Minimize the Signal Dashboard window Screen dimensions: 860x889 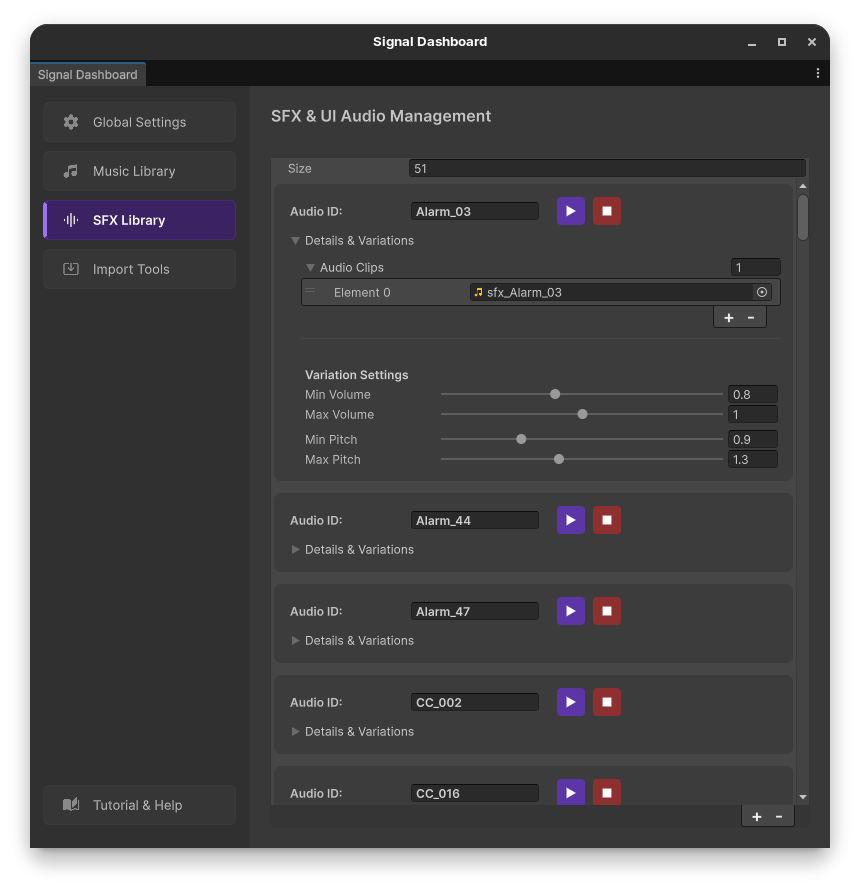pyautogui.click(x=752, y=42)
